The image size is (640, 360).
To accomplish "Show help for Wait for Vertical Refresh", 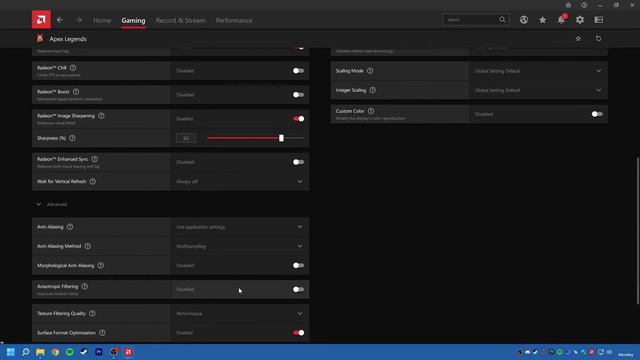I will 93,181.
